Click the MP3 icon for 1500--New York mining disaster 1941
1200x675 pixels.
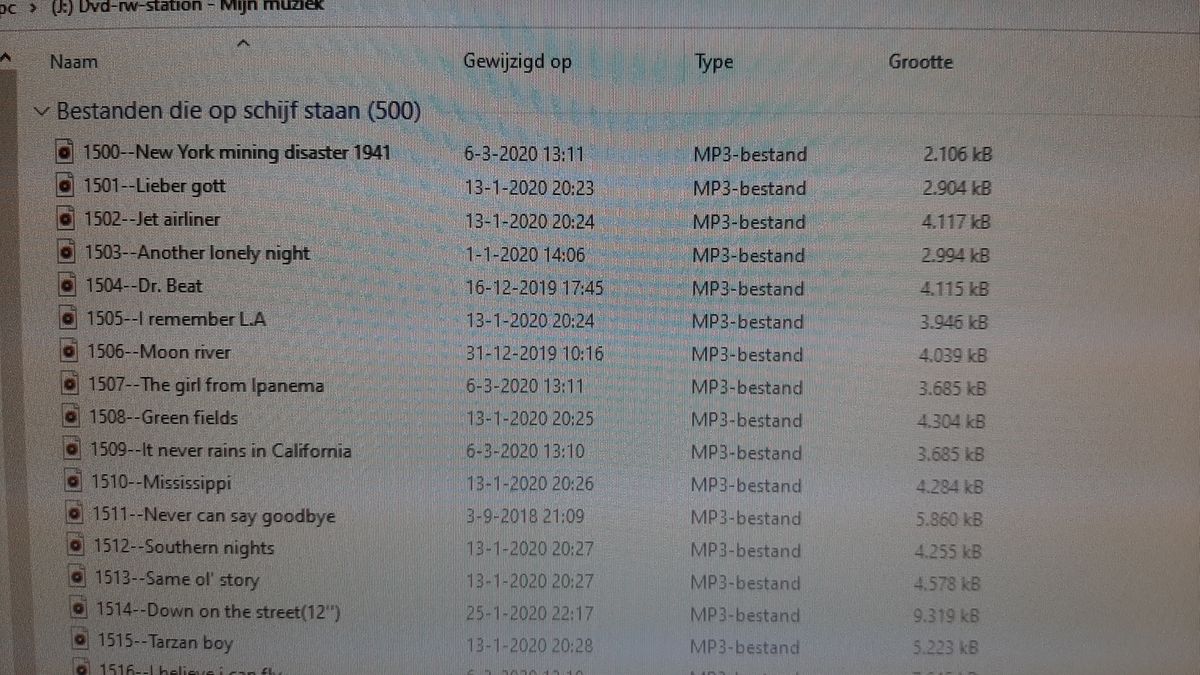[65, 153]
